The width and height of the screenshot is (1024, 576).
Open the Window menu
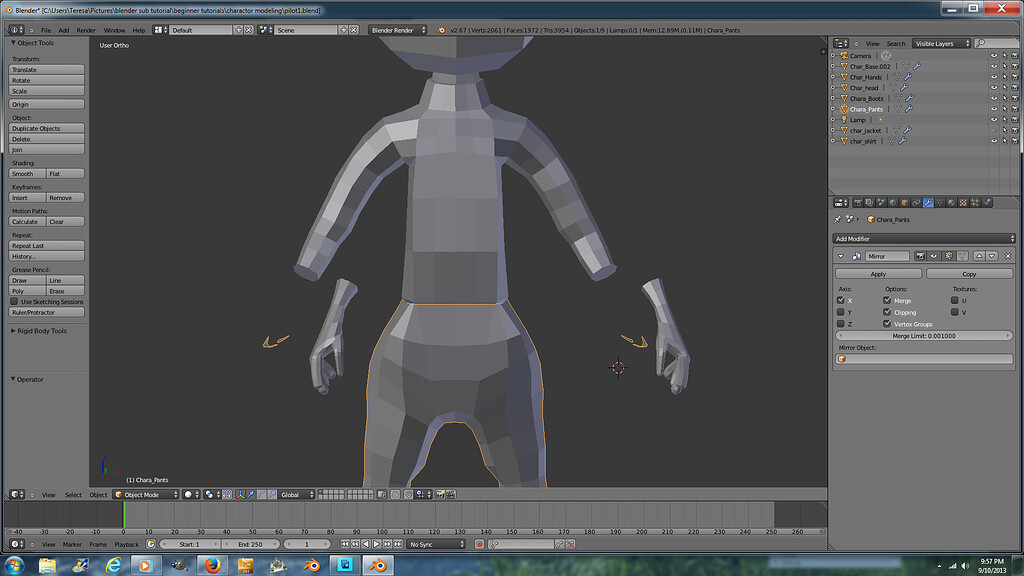coord(114,30)
